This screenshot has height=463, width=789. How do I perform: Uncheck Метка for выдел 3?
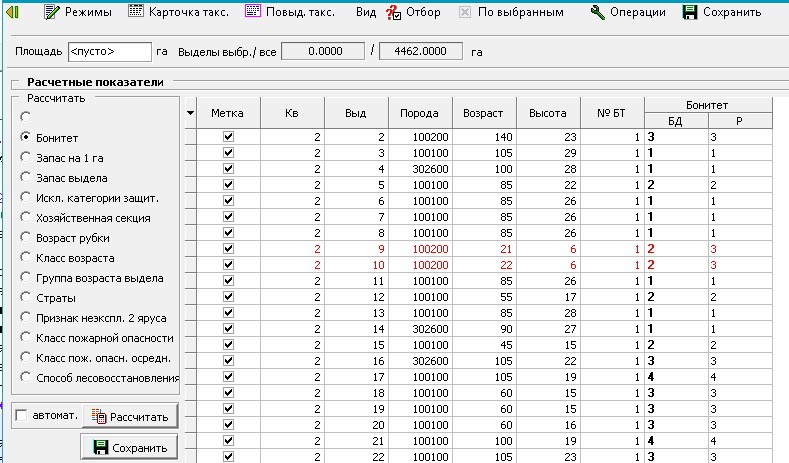tap(228, 152)
